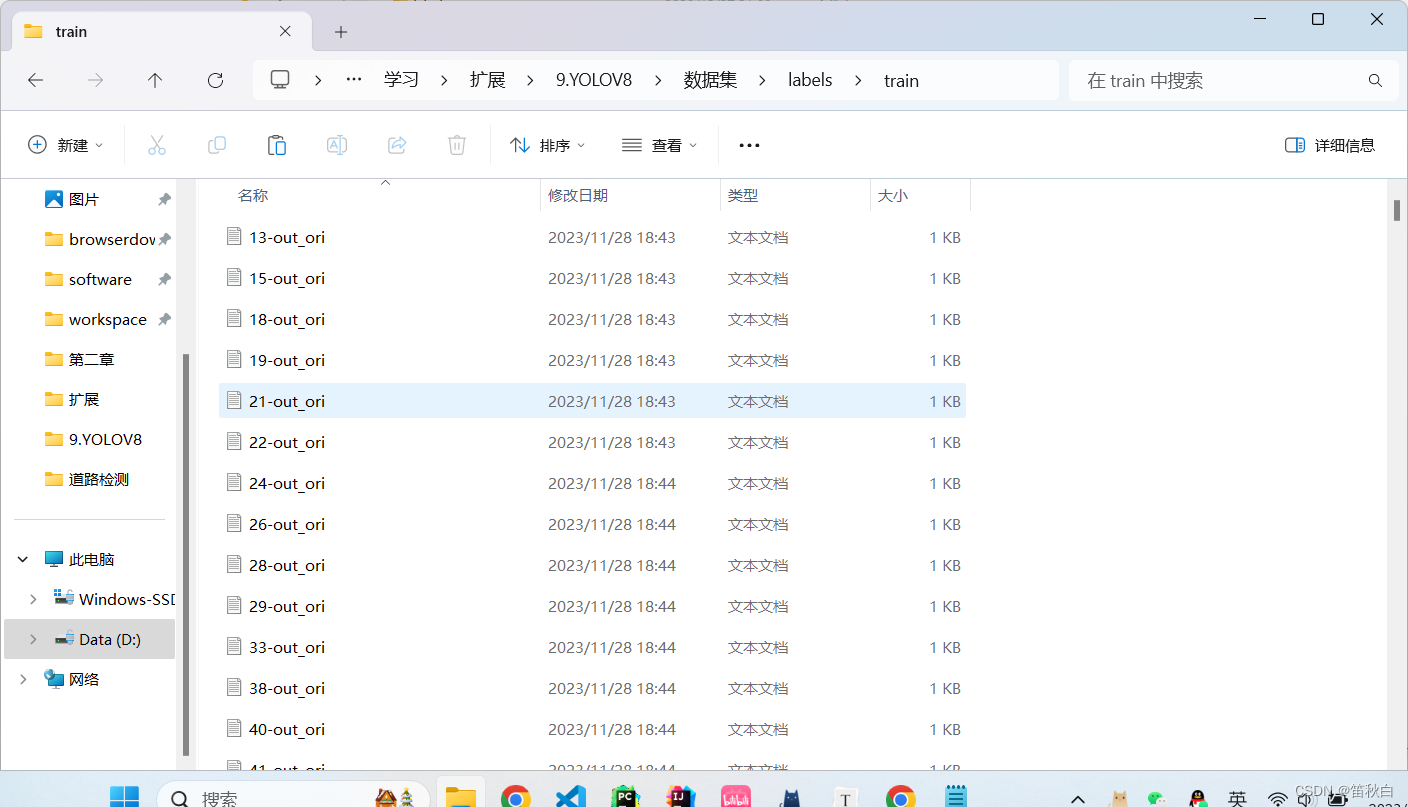1408x807 pixels.
Task: Navigate to the 9.YOLOV8 breadcrumb
Action: pos(594,80)
